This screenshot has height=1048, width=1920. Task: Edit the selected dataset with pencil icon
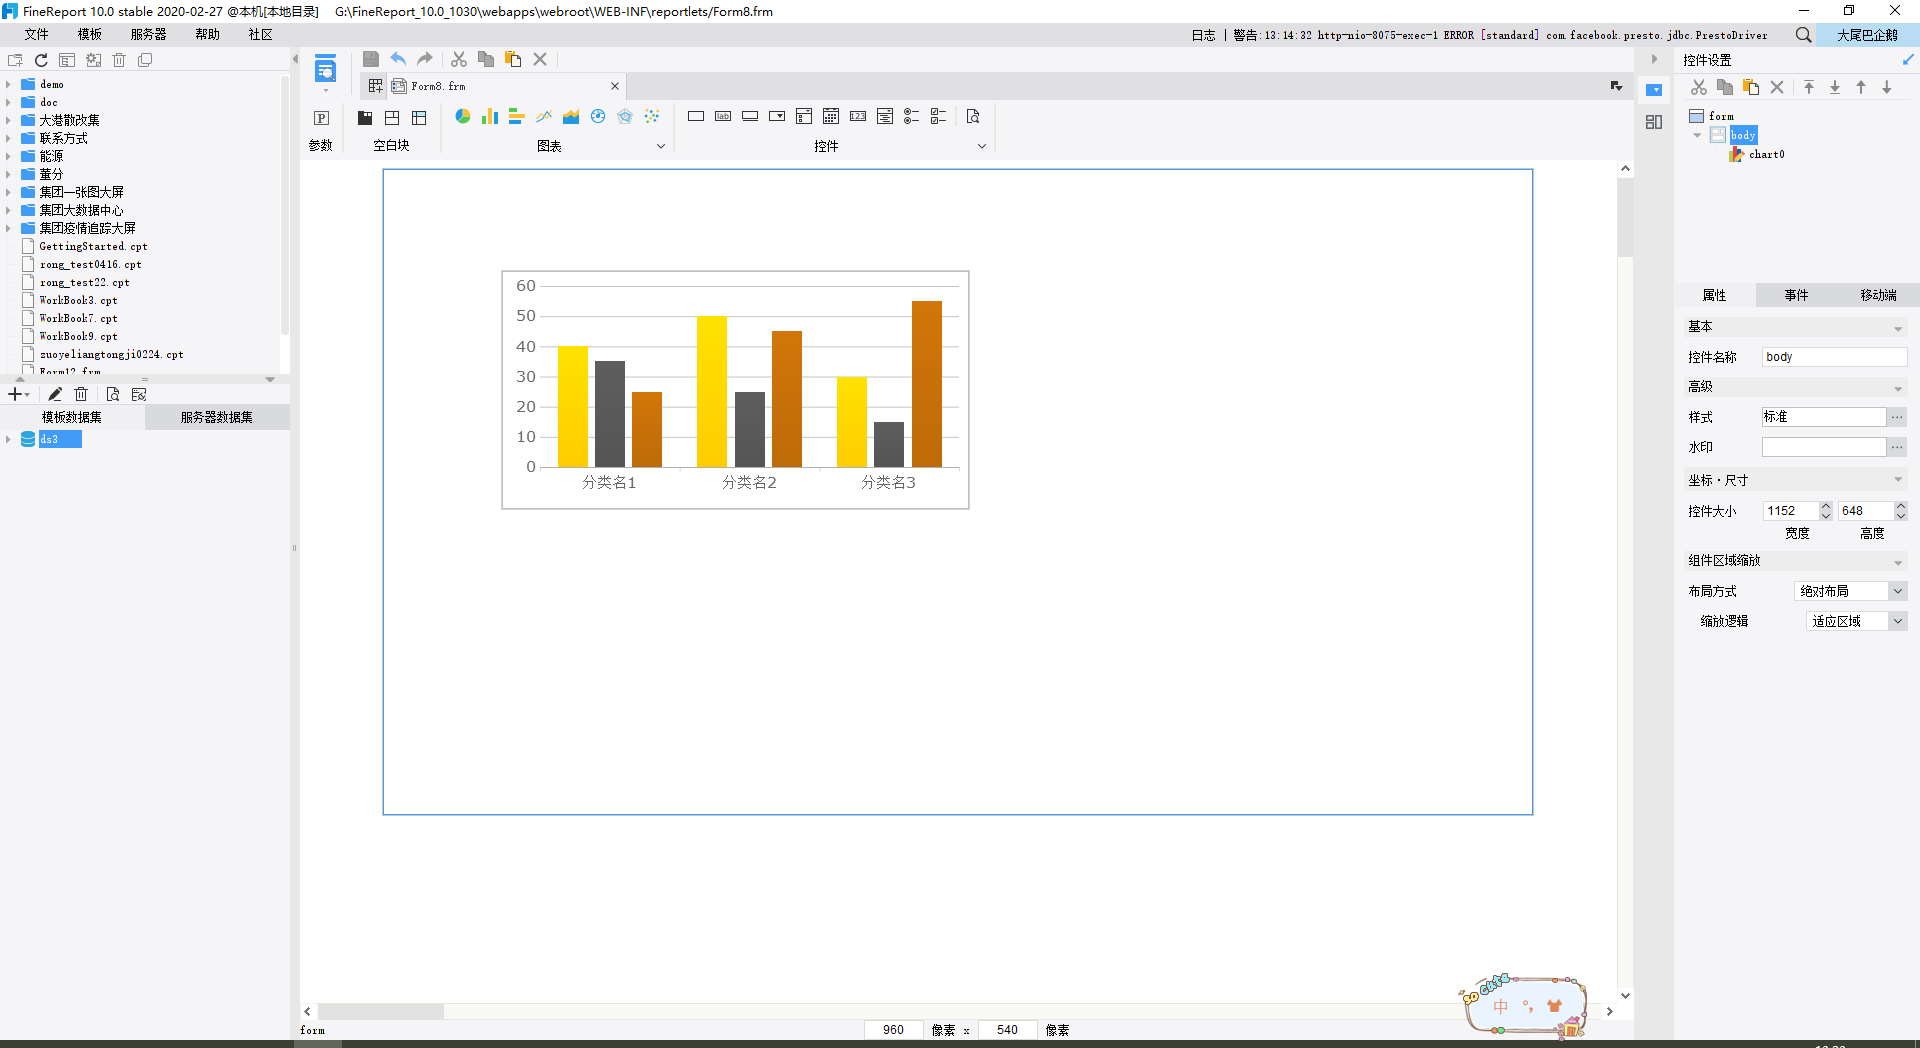55,394
